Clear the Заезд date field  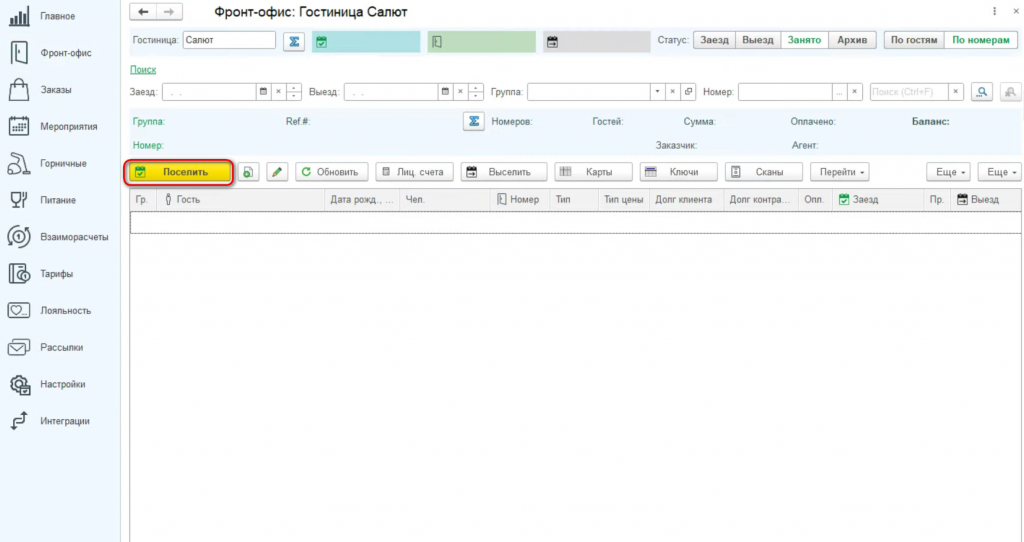pos(278,92)
